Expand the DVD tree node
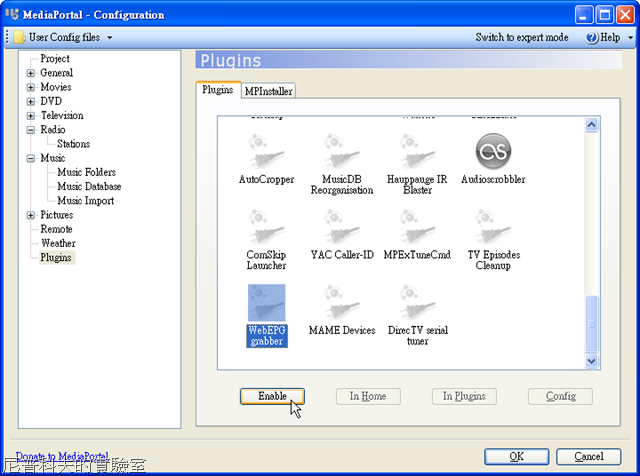 31,101
